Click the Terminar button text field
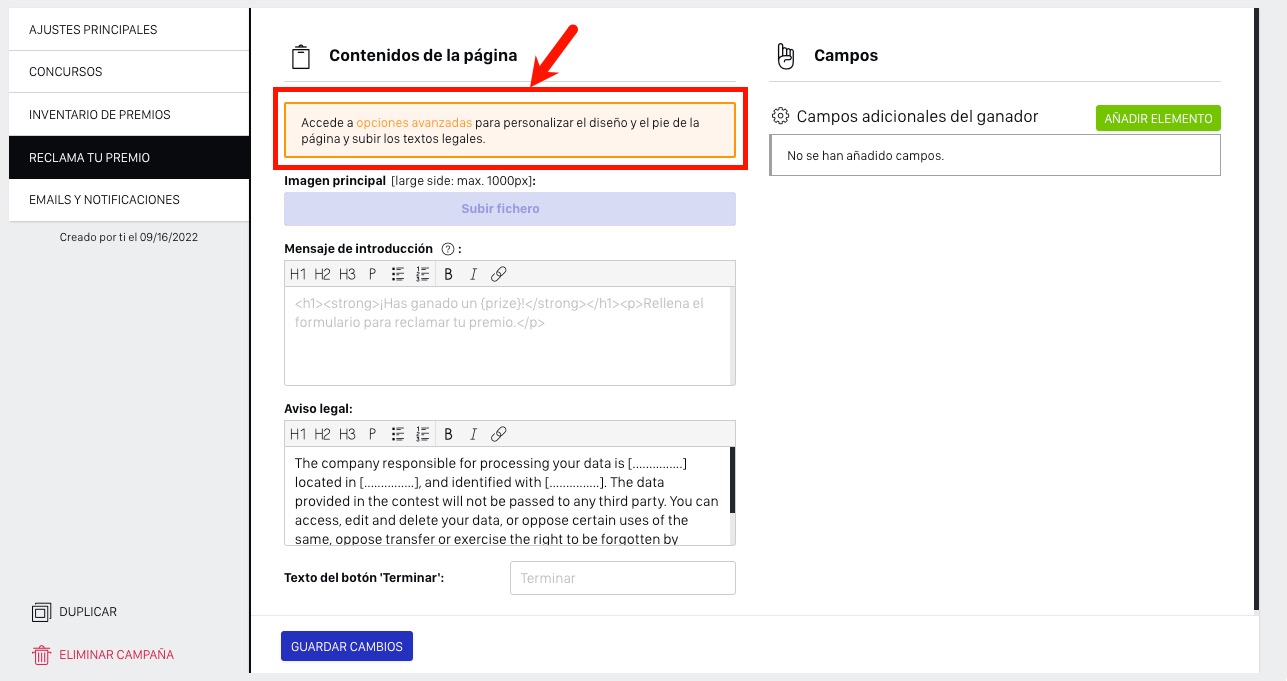 tap(622, 578)
